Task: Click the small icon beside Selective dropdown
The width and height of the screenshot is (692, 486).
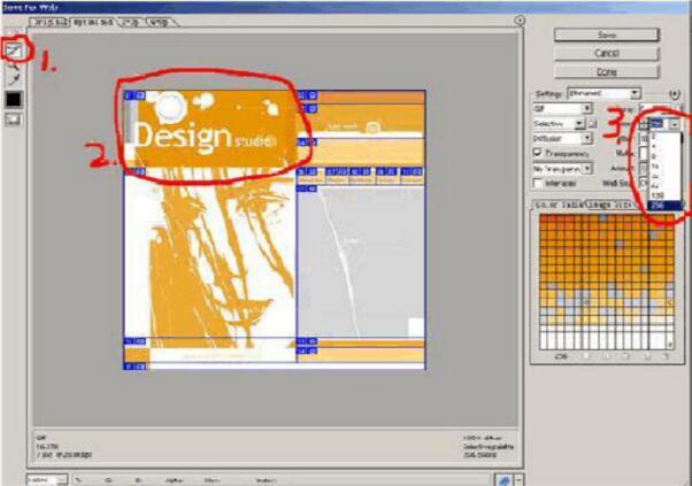Action: point(594,123)
